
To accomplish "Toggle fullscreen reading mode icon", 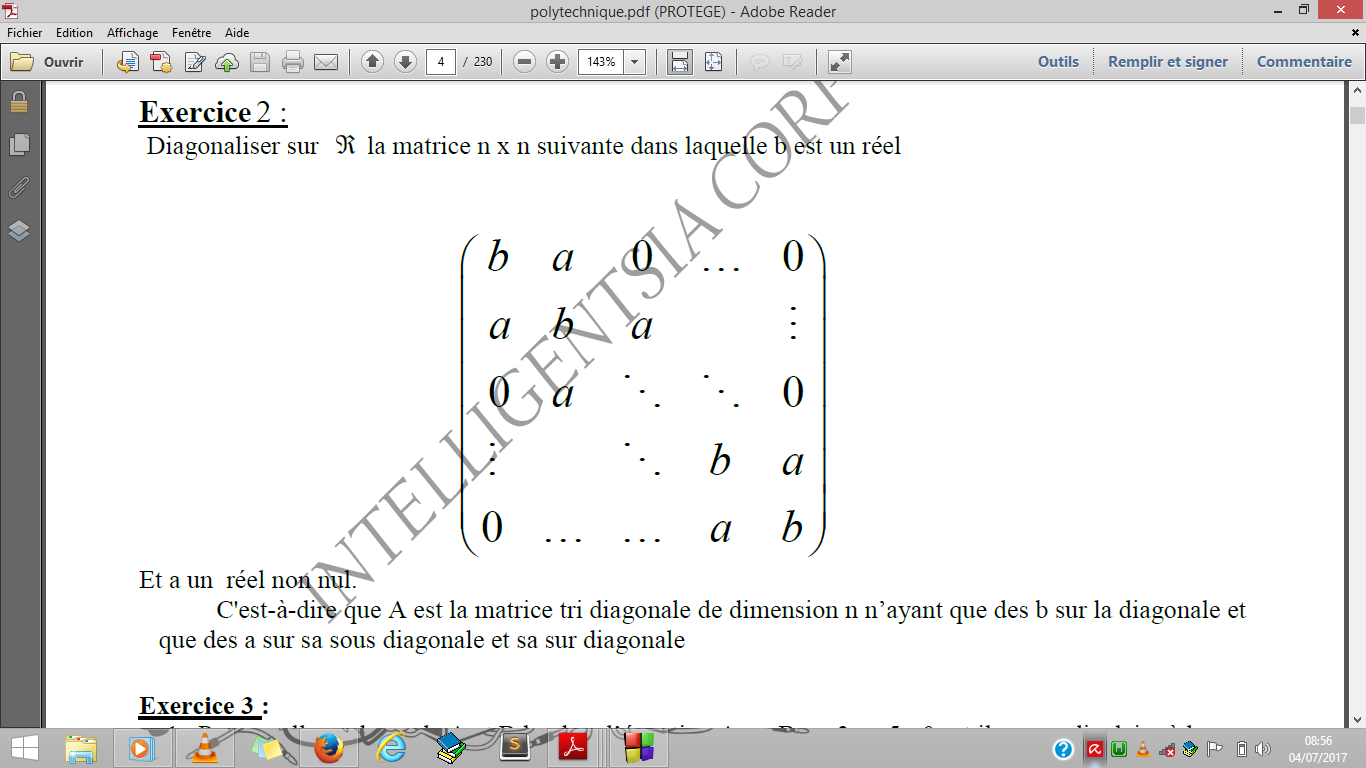I will point(838,61).
